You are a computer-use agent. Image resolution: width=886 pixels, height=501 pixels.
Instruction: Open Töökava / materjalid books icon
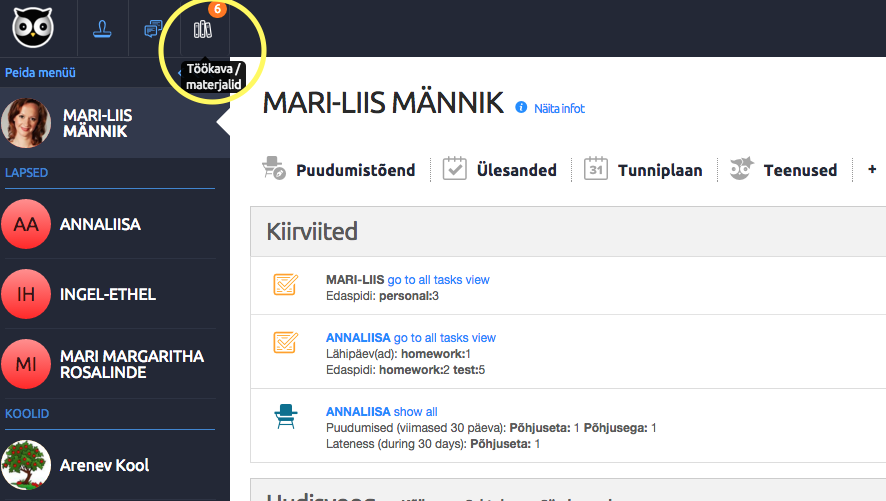[x=203, y=28]
